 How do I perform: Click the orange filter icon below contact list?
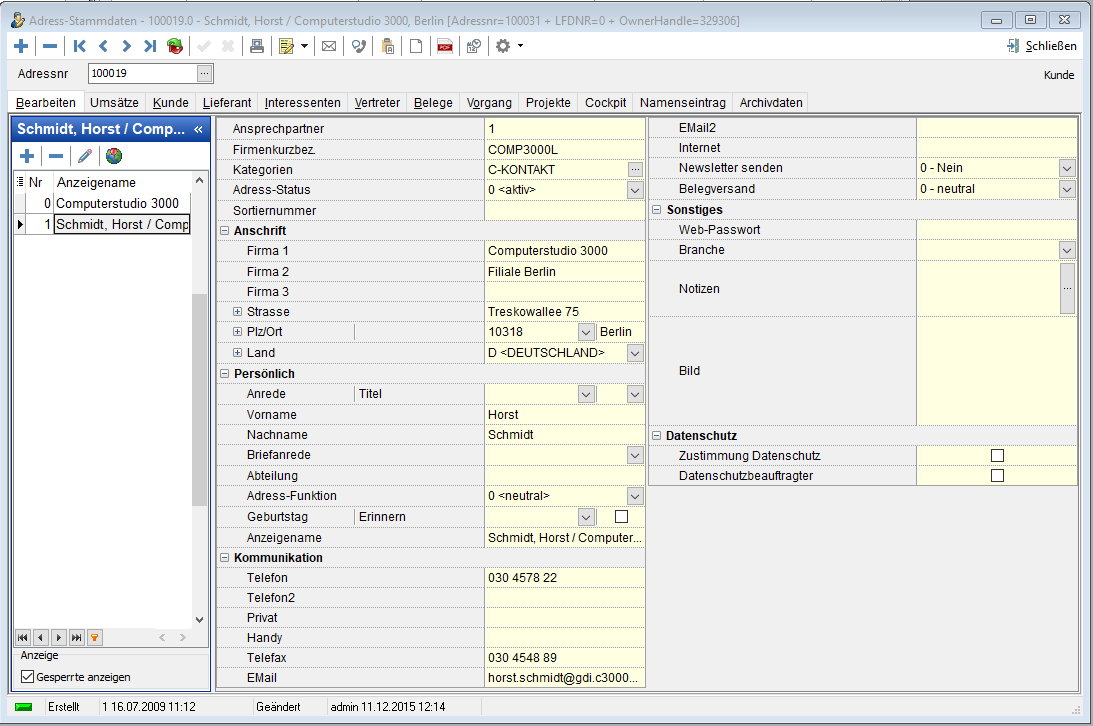click(x=95, y=637)
